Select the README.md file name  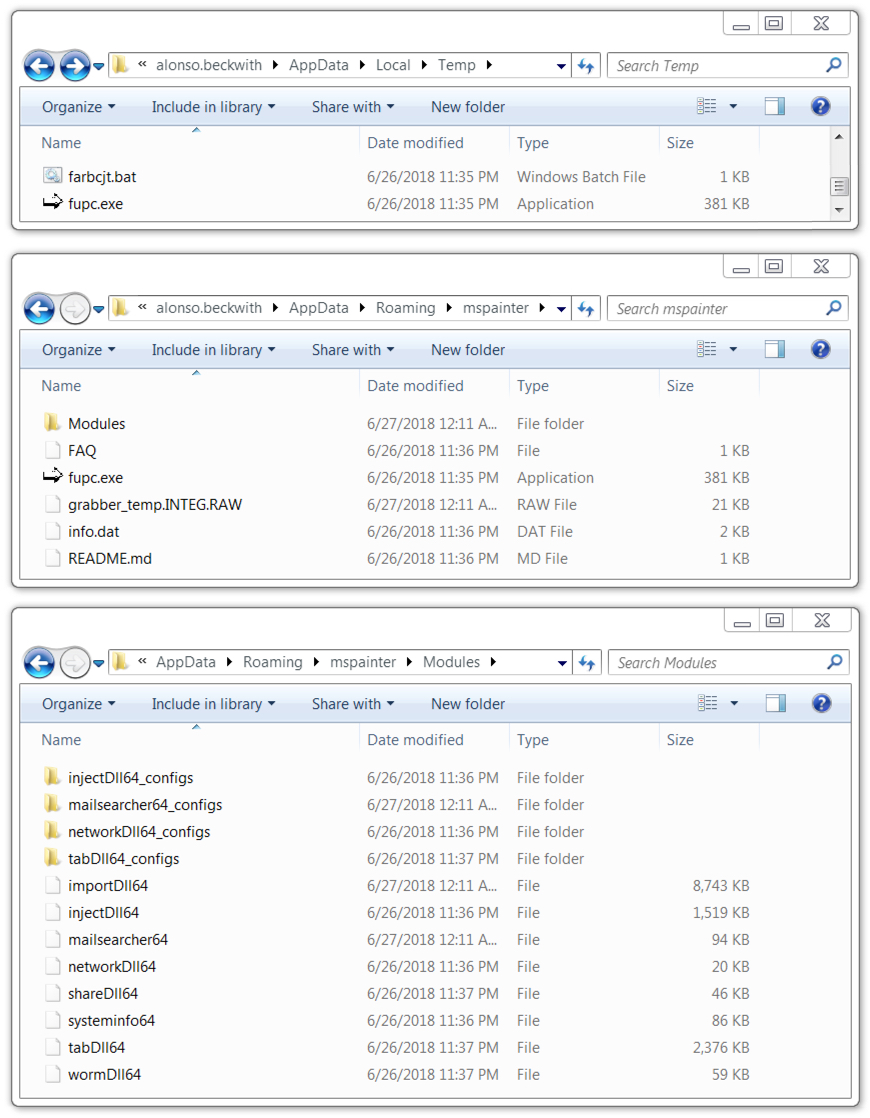pyautogui.click(x=110, y=559)
